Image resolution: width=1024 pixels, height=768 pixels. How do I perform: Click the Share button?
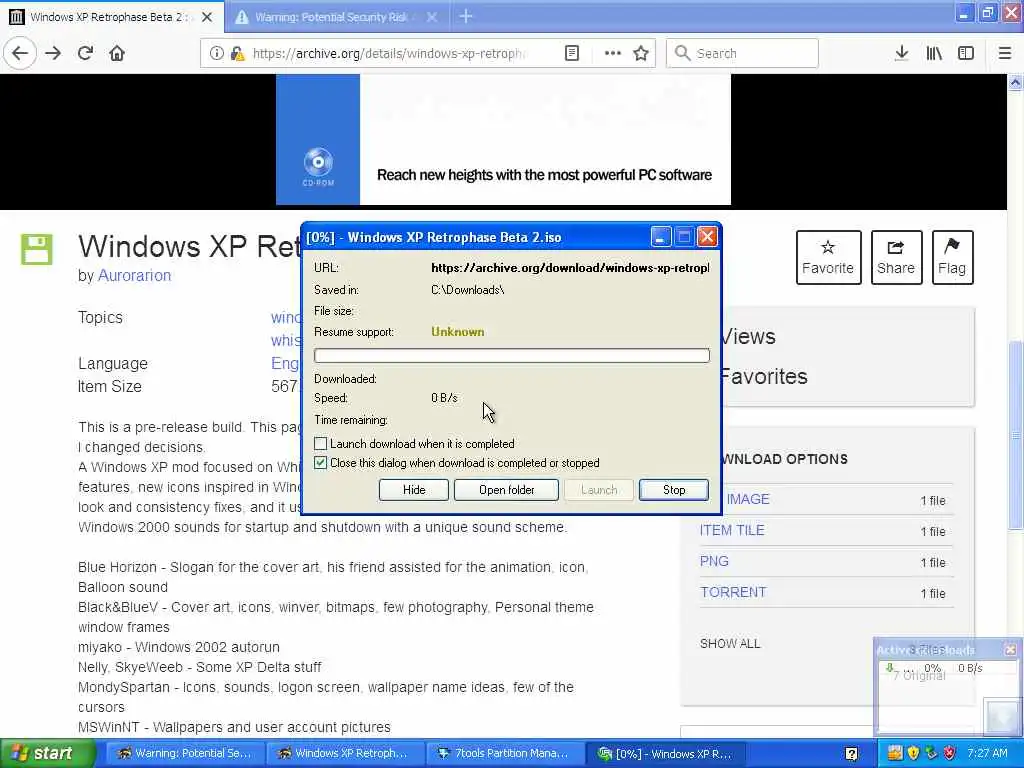click(896, 257)
